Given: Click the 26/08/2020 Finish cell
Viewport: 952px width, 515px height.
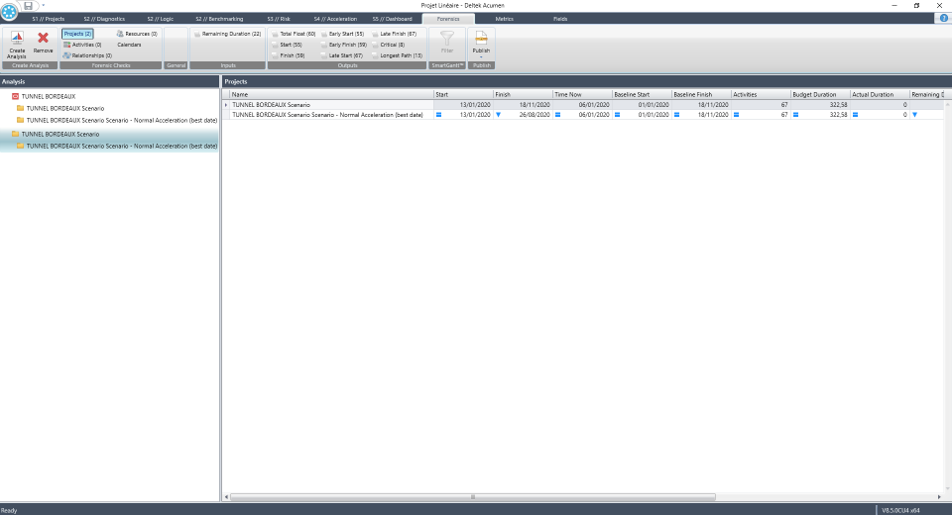Looking at the screenshot, I should (522, 115).
